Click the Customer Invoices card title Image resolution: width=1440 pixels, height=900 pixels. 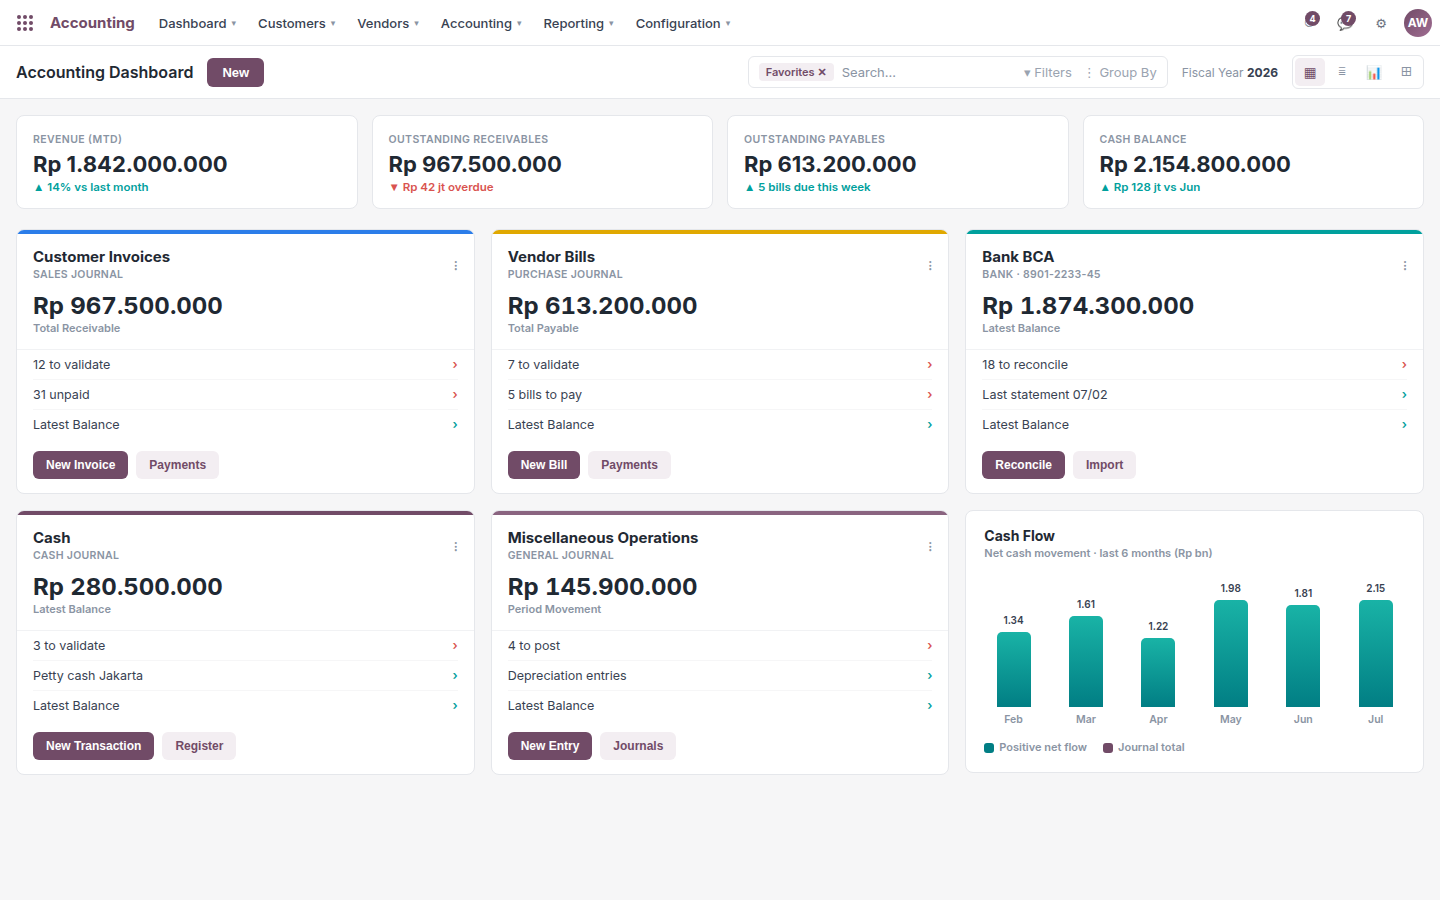pyautogui.click(x=101, y=257)
